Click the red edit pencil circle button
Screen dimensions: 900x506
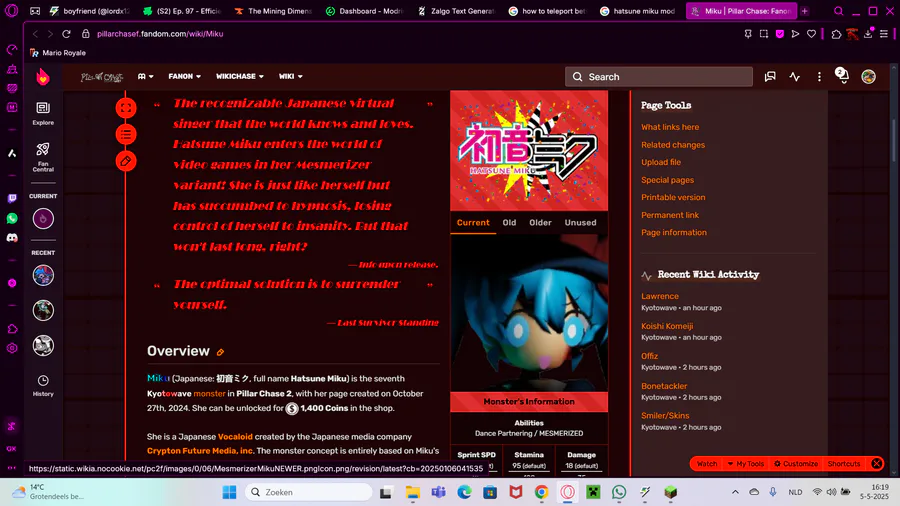pyautogui.click(x=126, y=161)
